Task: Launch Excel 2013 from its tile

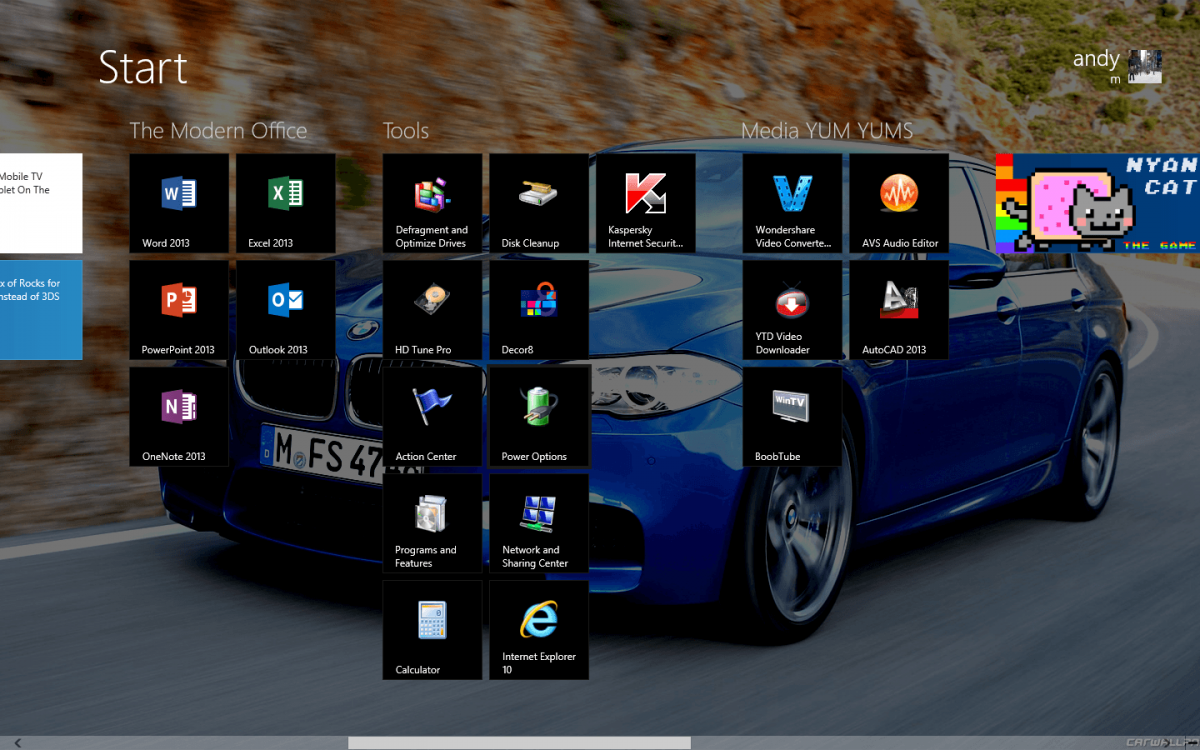Action: point(286,203)
